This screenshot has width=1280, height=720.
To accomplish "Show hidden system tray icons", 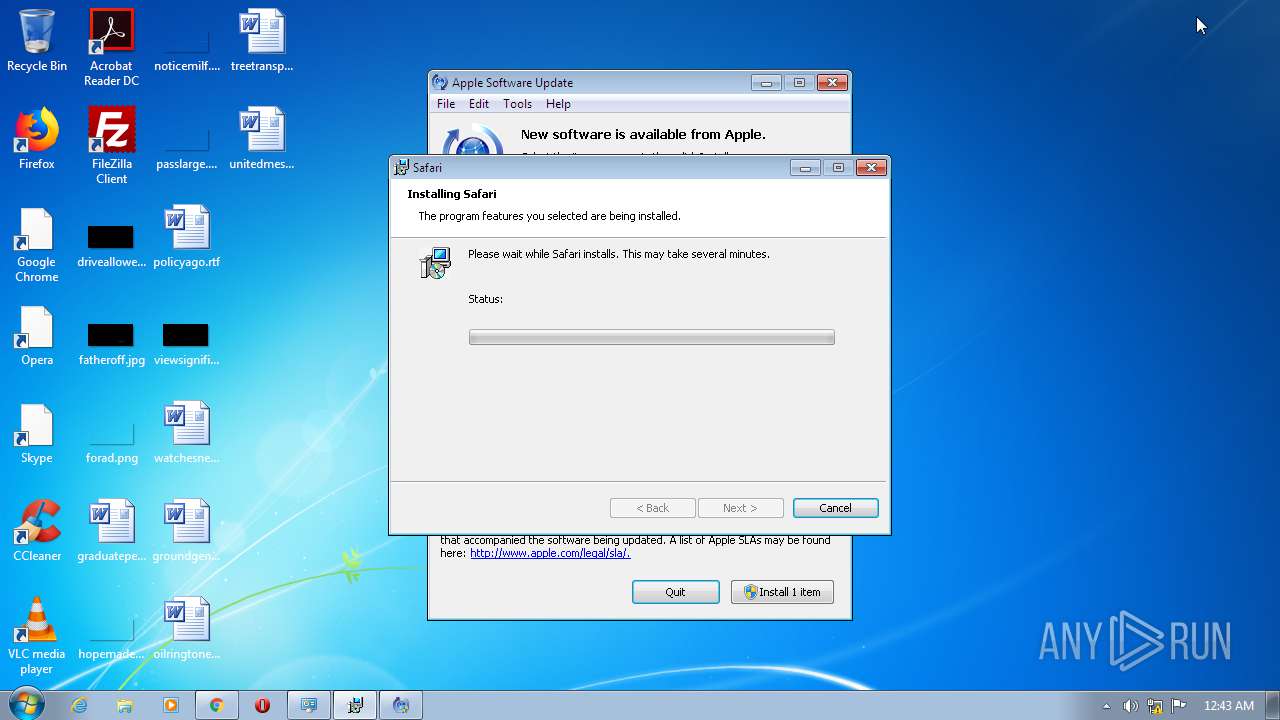I will point(1106,706).
